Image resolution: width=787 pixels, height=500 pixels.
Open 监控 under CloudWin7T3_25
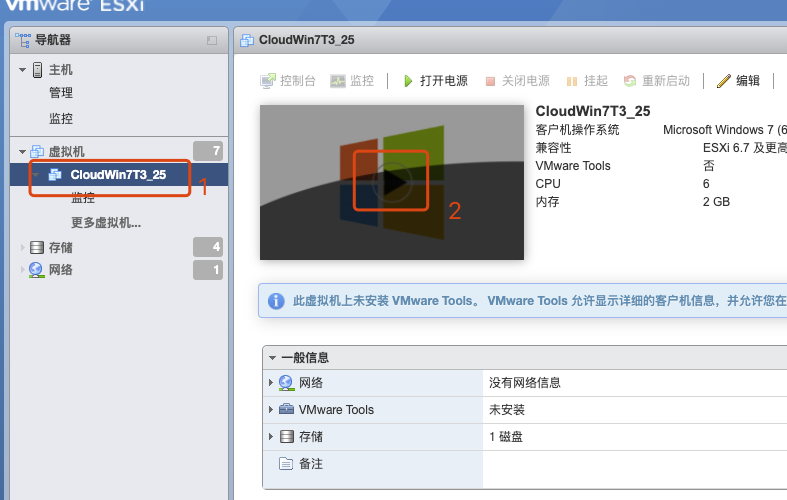(x=83, y=198)
